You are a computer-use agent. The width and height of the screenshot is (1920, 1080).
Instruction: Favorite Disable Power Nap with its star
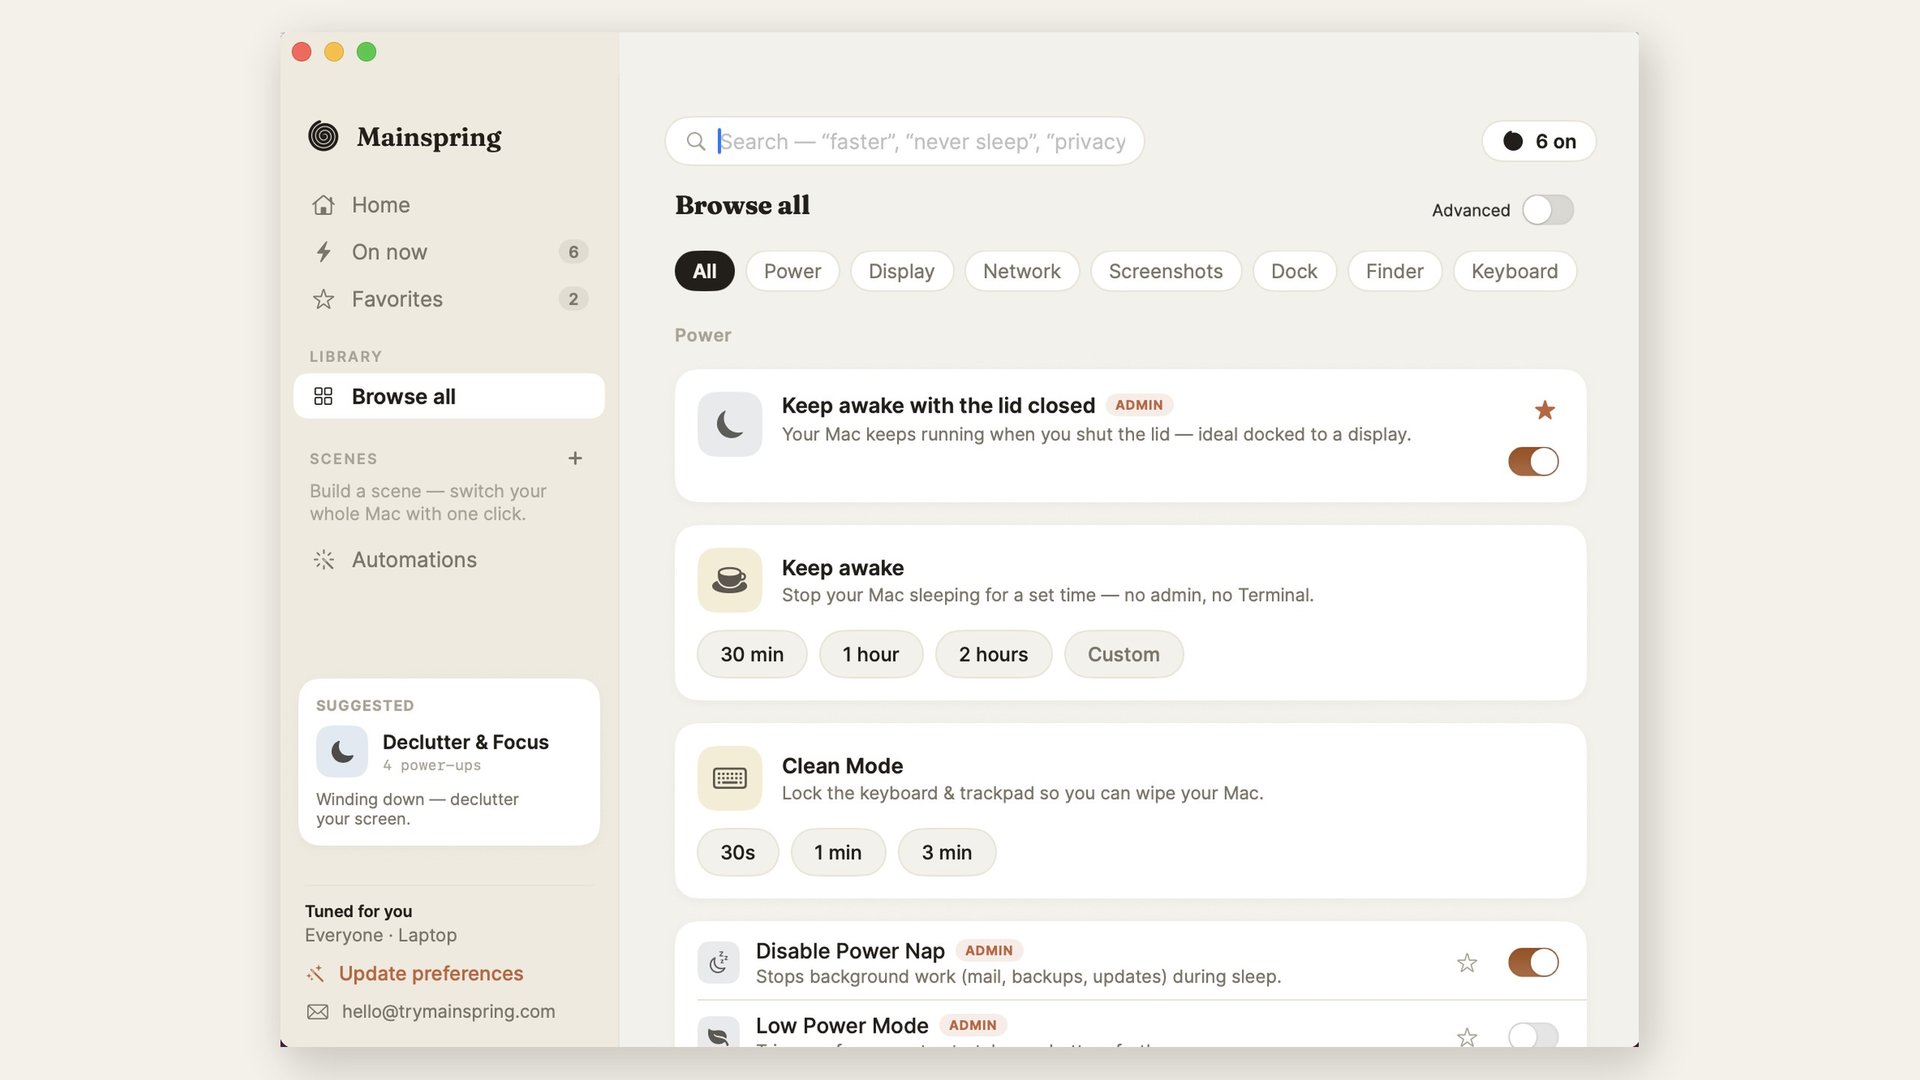1467,963
